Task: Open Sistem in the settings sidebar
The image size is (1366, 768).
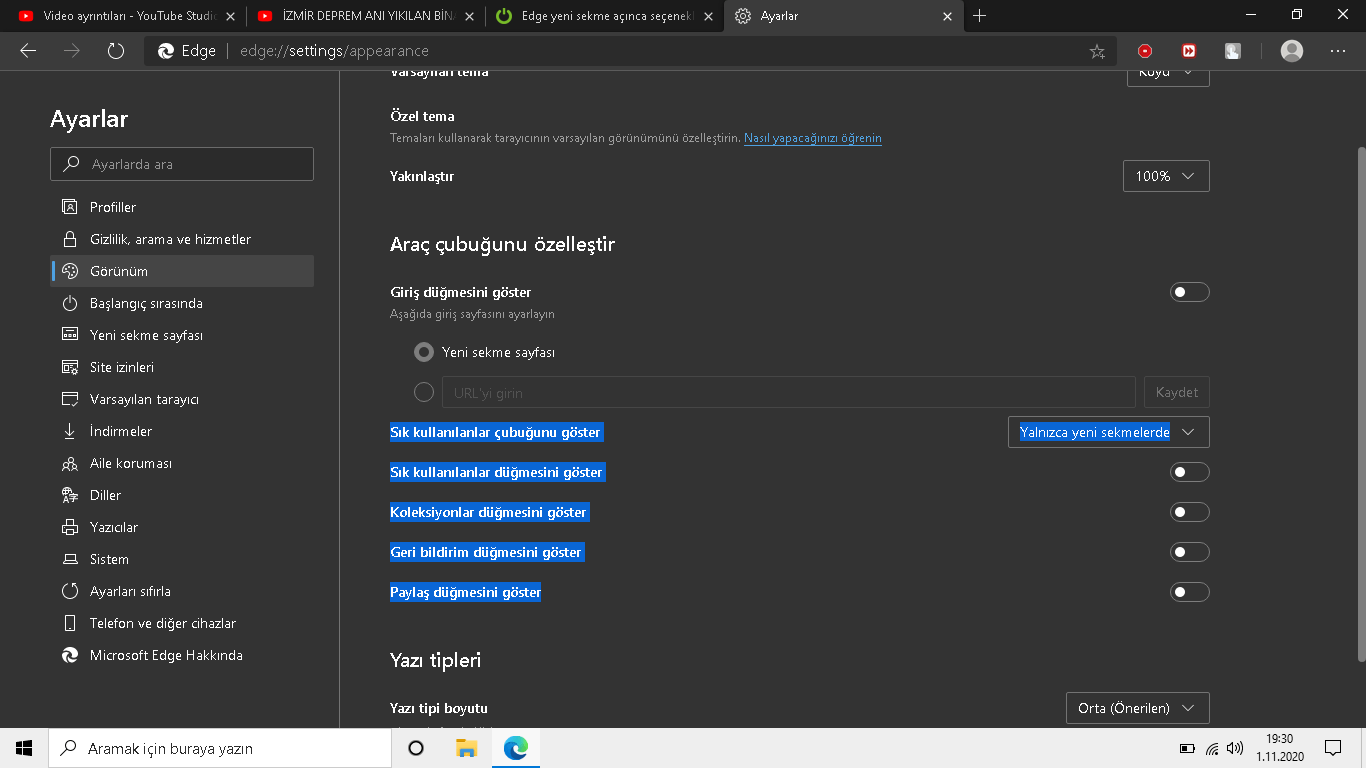Action: click(x=182, y=559)
